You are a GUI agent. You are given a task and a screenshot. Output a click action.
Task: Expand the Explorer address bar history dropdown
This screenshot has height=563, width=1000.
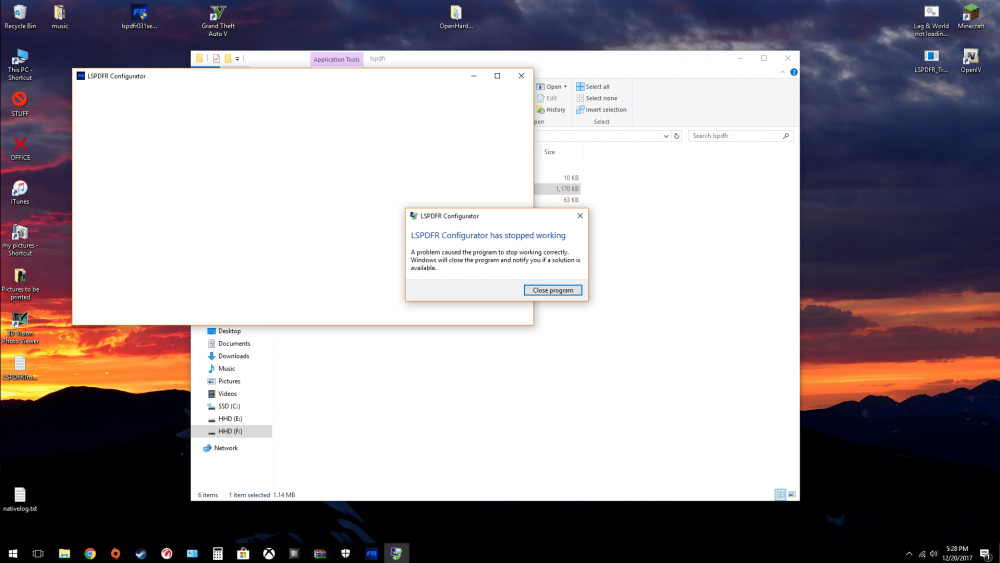click(x=666, y=136)
